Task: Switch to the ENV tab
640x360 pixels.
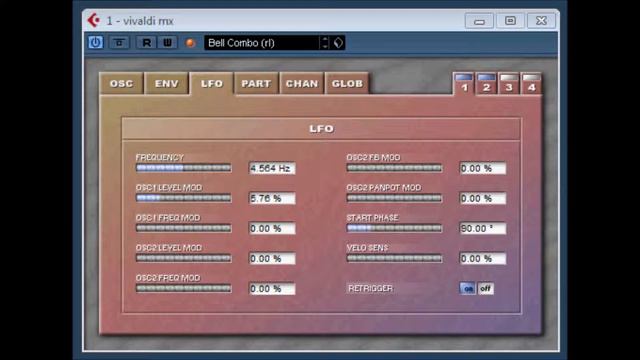Action: 167,84
